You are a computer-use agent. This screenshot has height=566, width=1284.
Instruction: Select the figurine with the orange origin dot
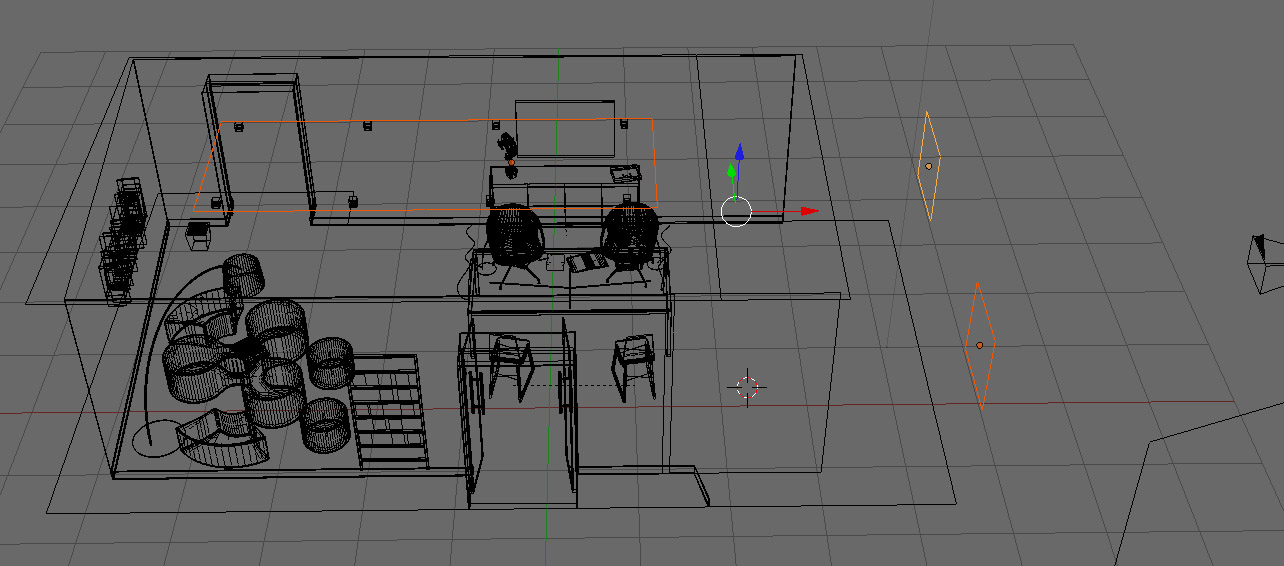click(510, 156)
